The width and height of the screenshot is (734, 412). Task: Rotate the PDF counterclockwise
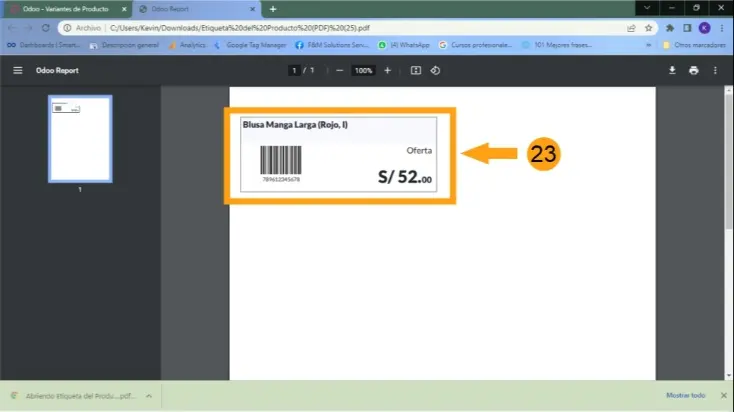pos(435,71)
